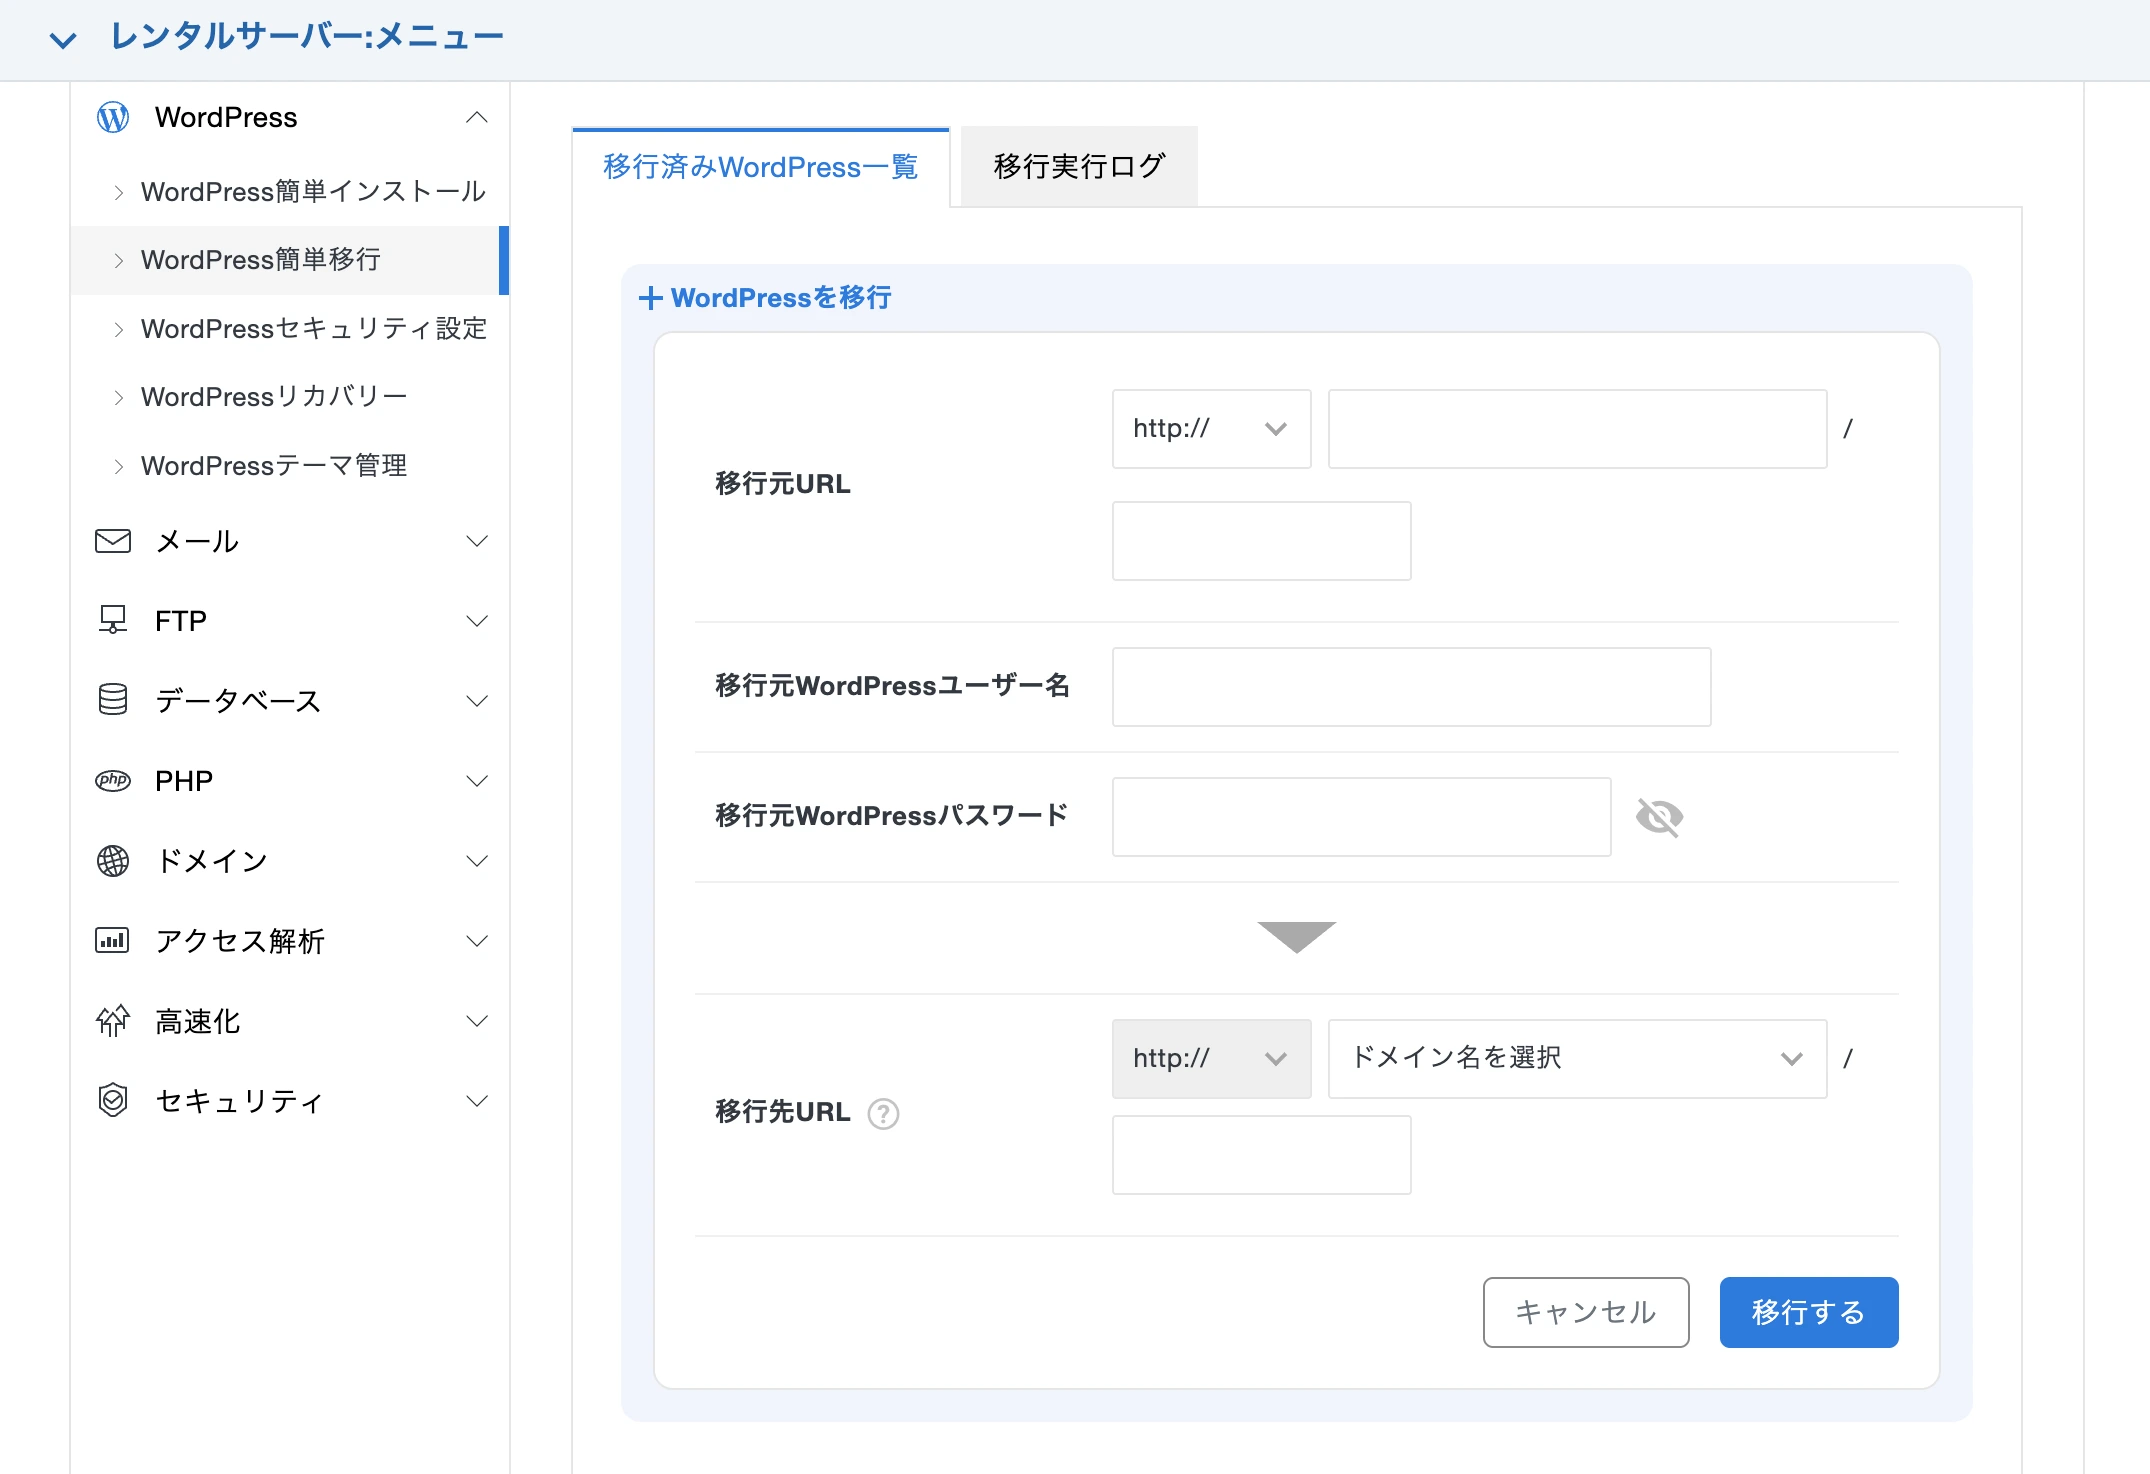The width and height of the screenshot is (2150, 1474).
Task: Toggle password visibility eye icon
Action: coord(1659,817)
